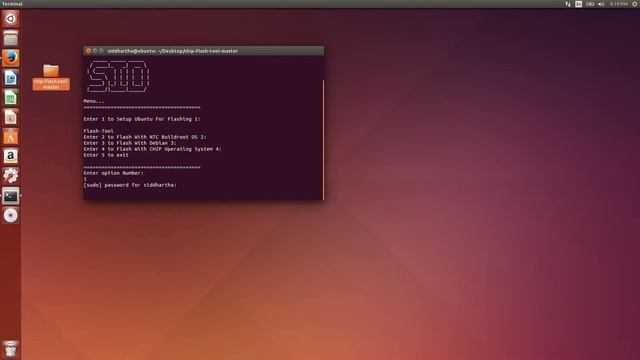Open the DVD disc in the launcher

tap(11, 216)
